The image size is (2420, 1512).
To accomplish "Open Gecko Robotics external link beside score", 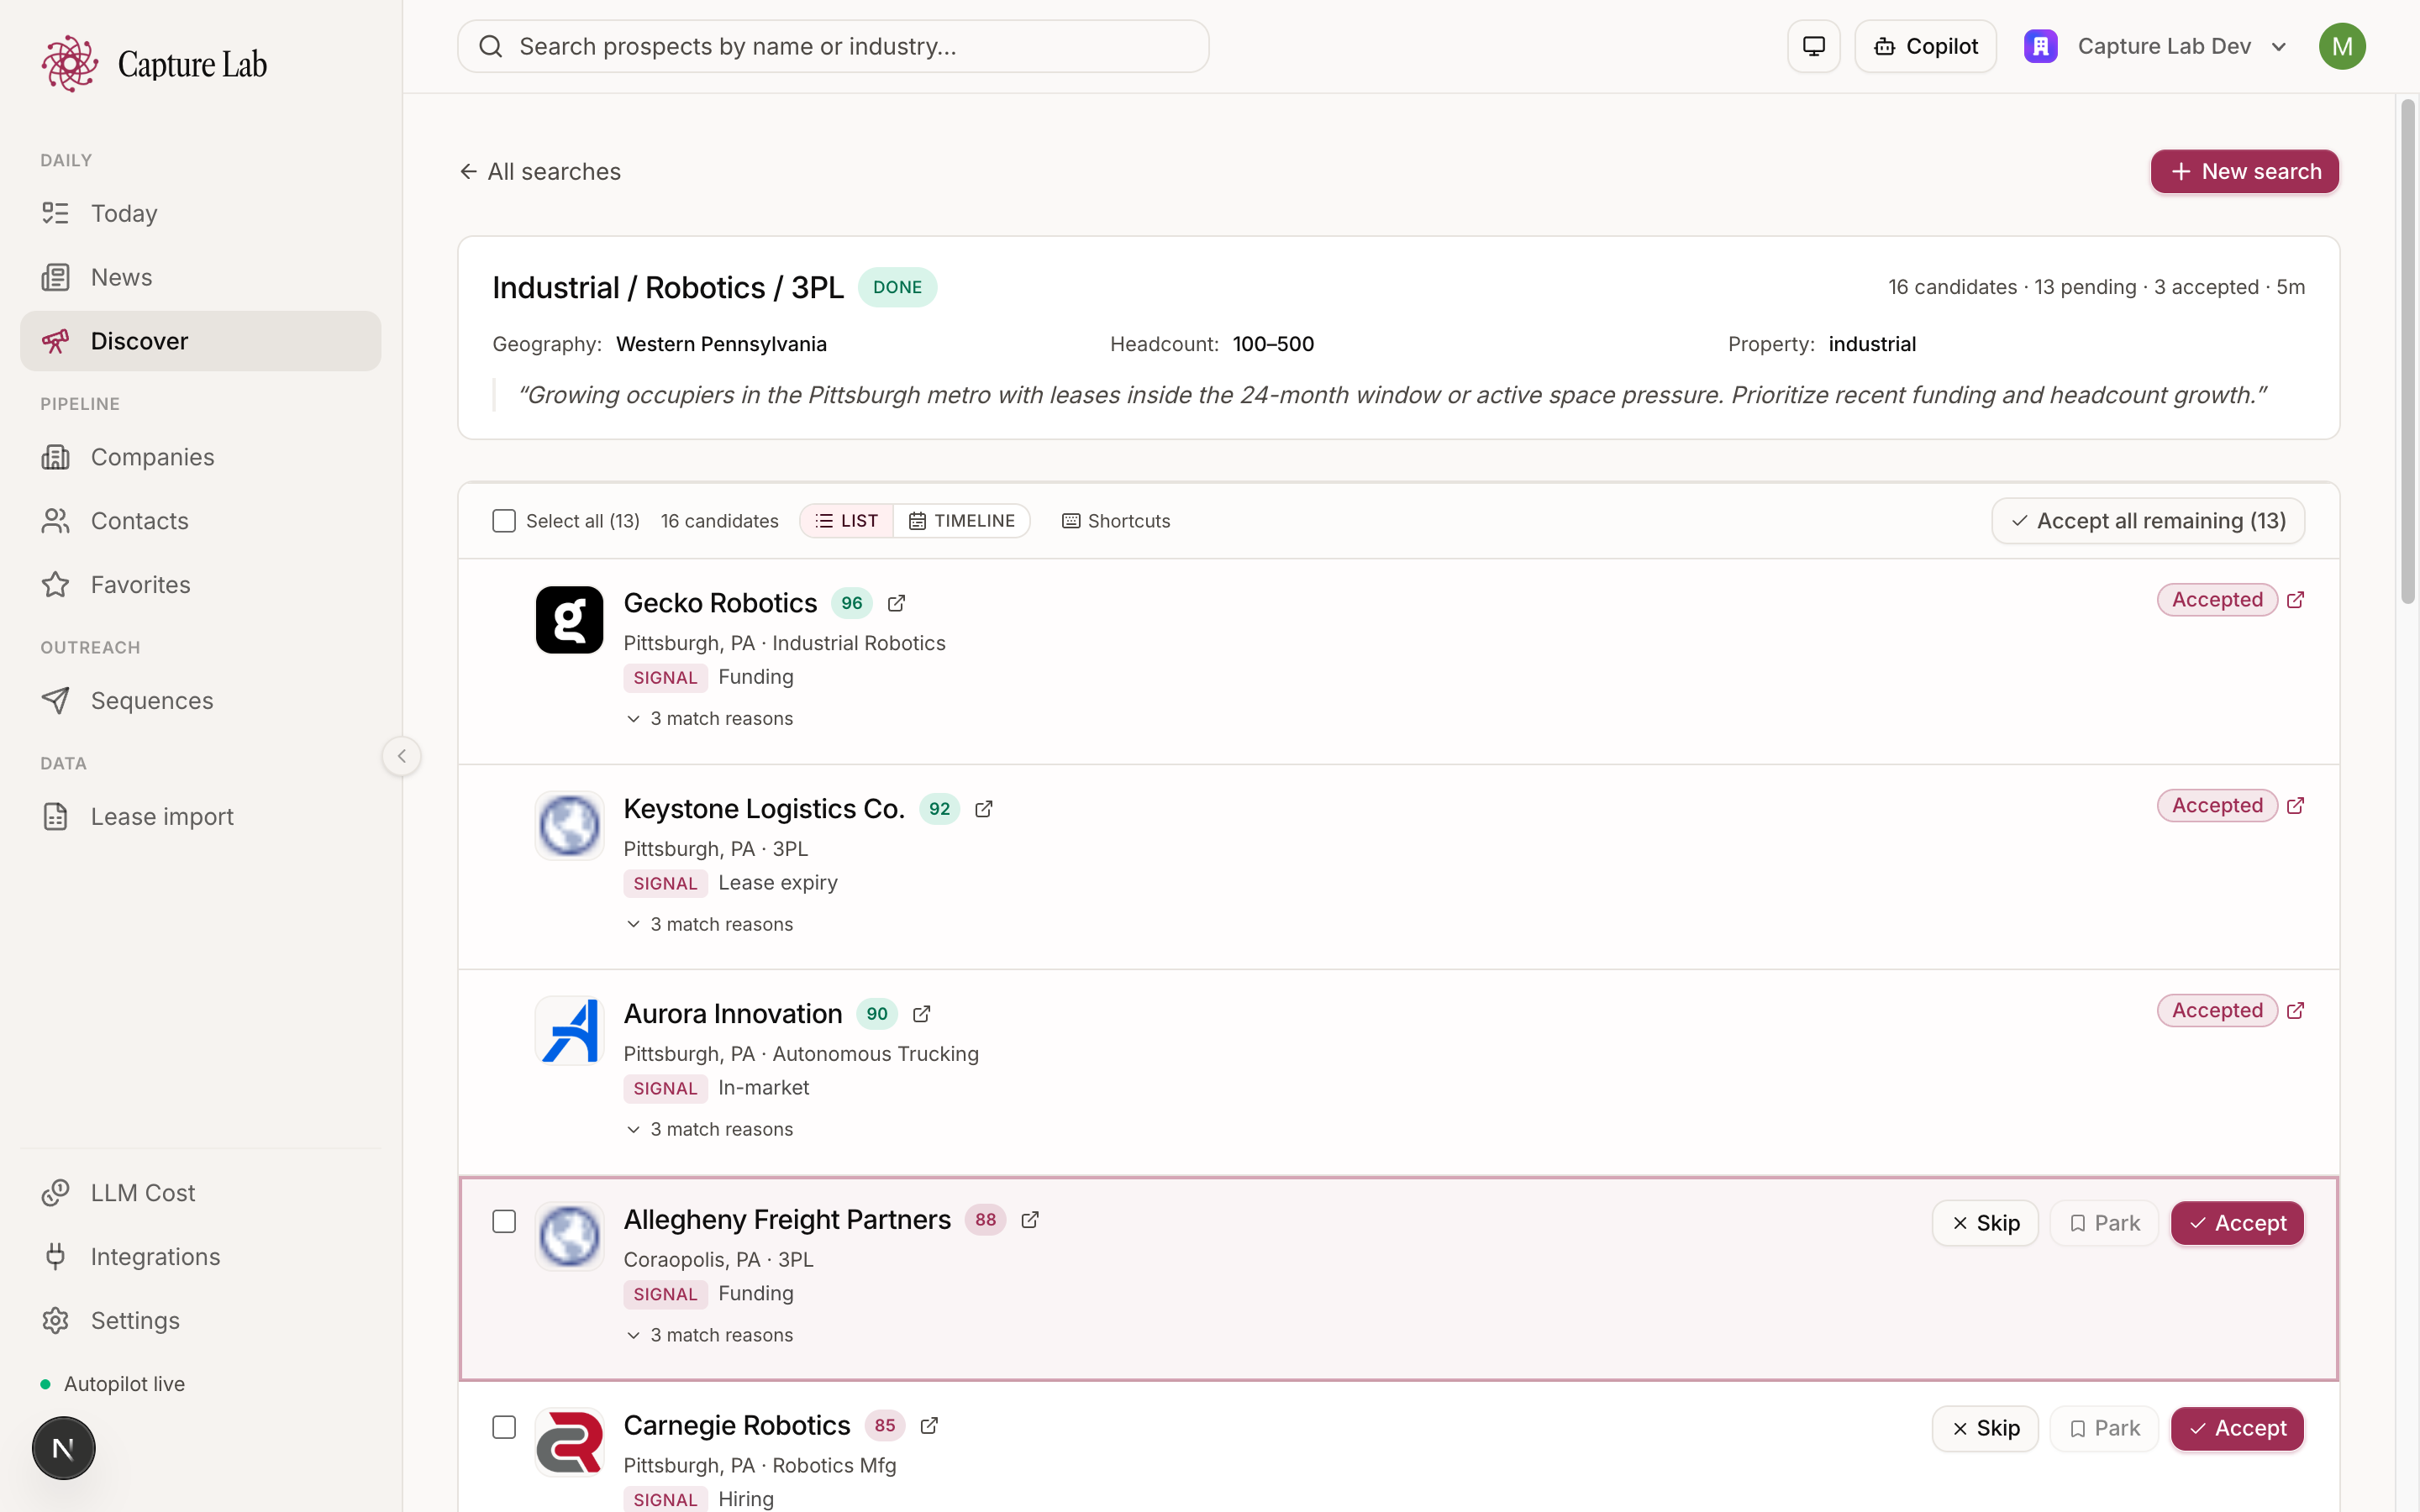I will click(x=896, y=603).
